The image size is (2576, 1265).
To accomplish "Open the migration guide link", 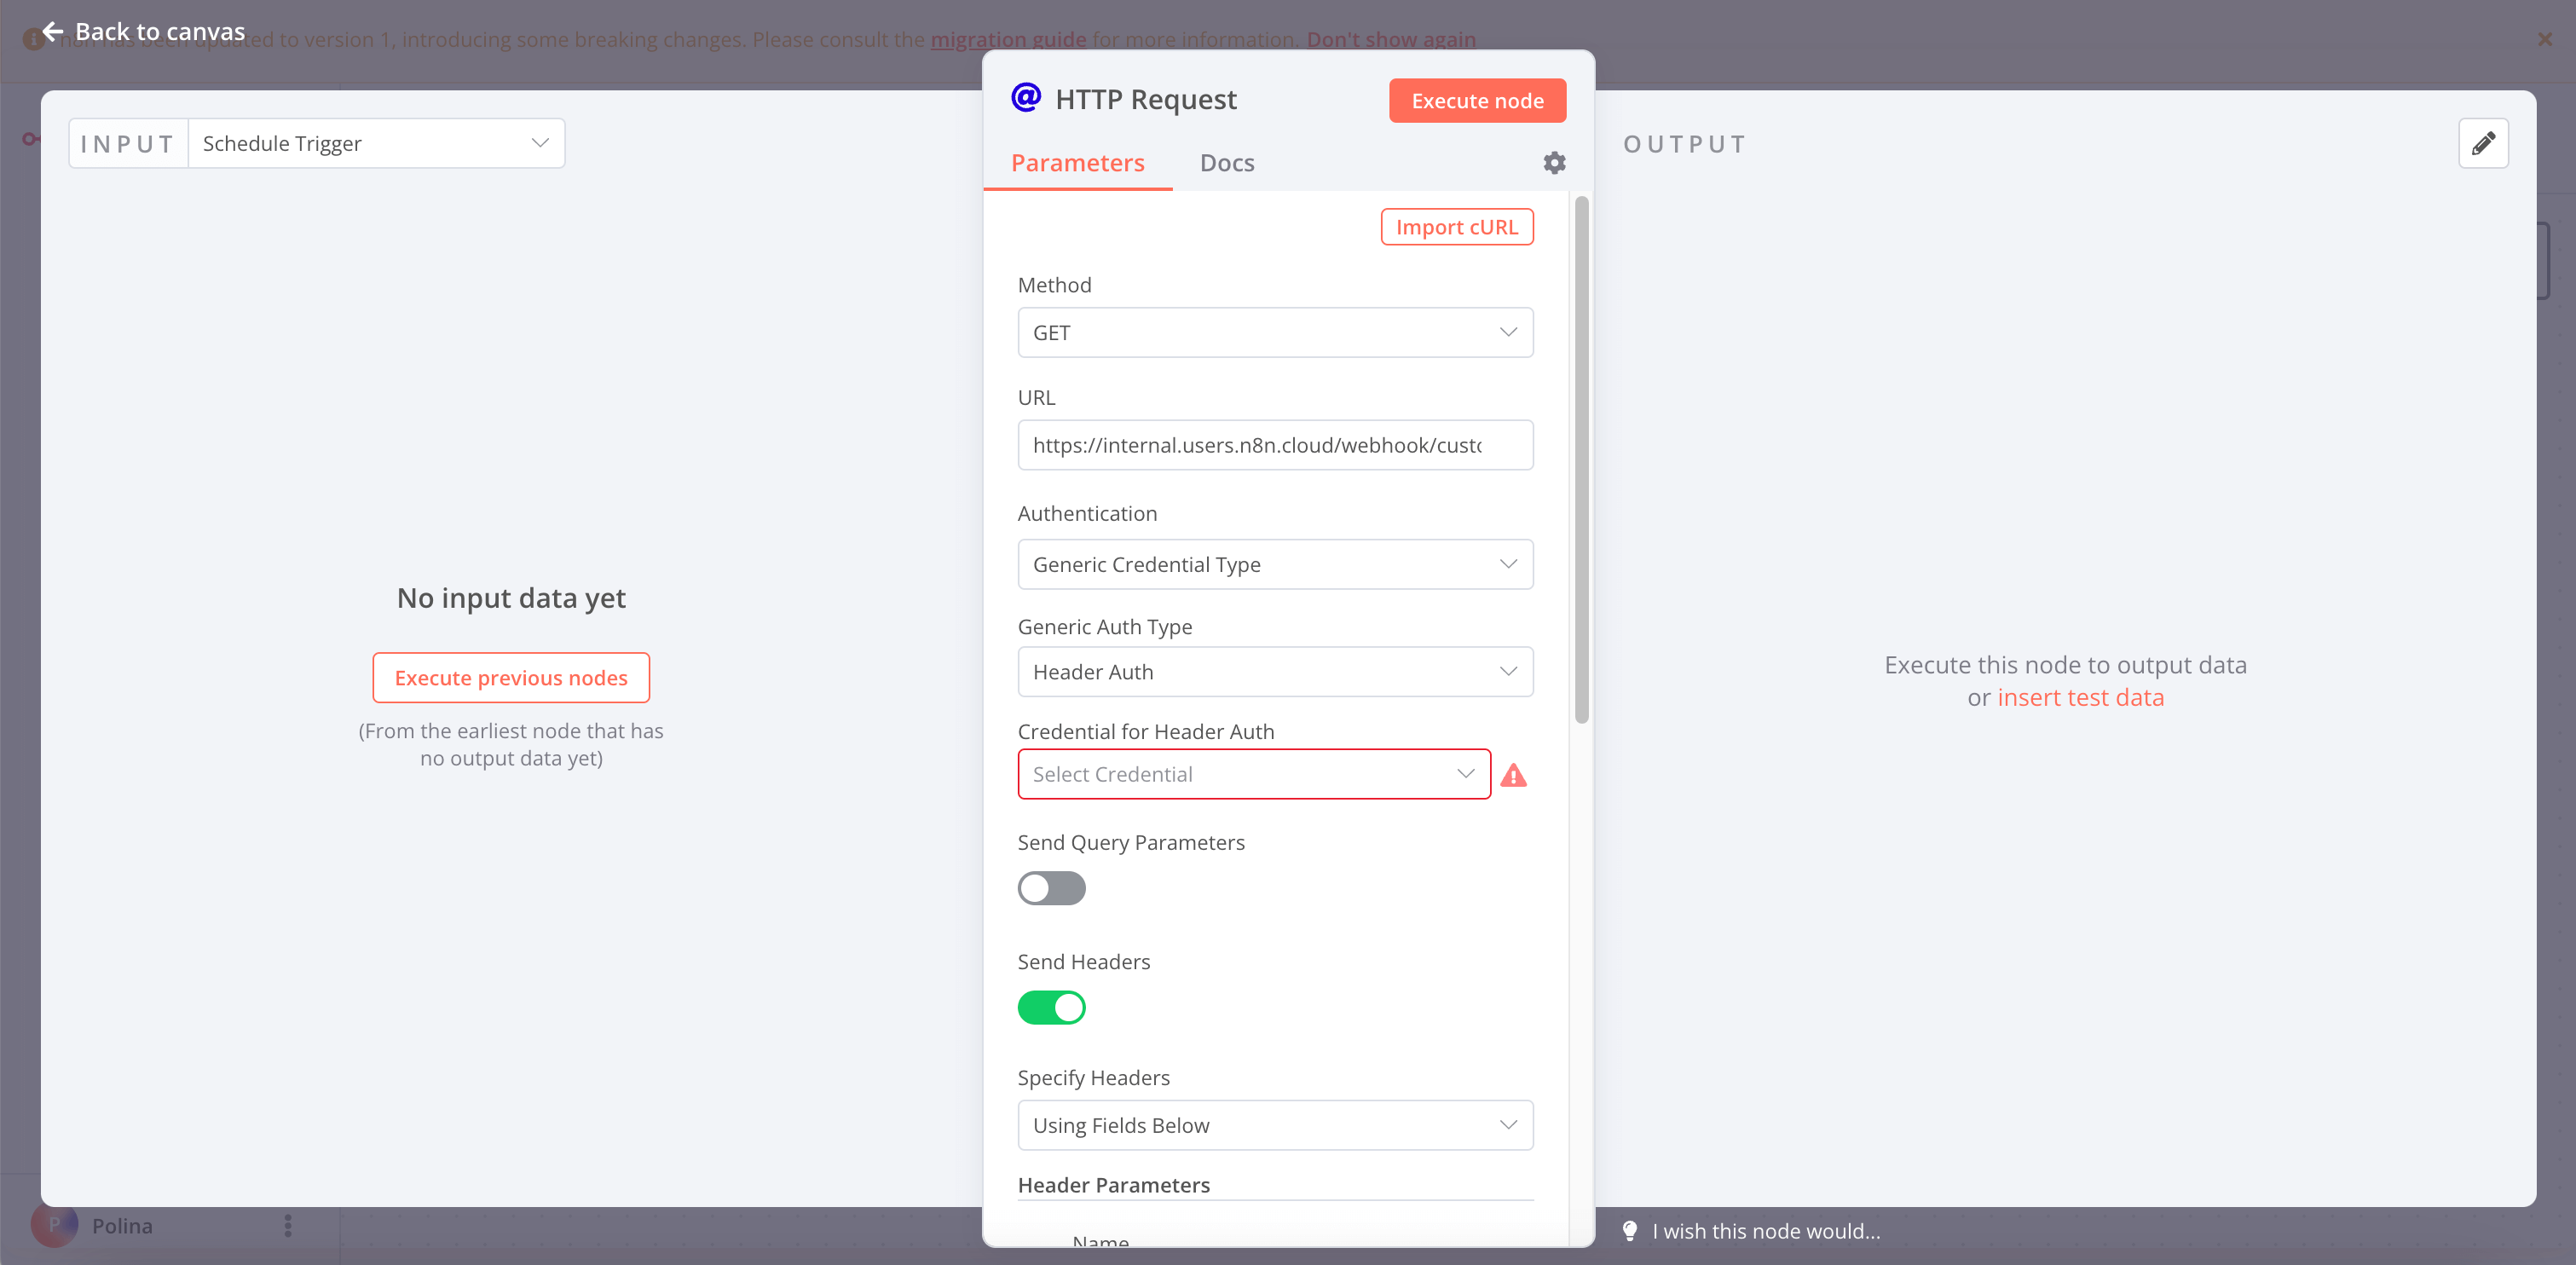I will (1008, 39).
